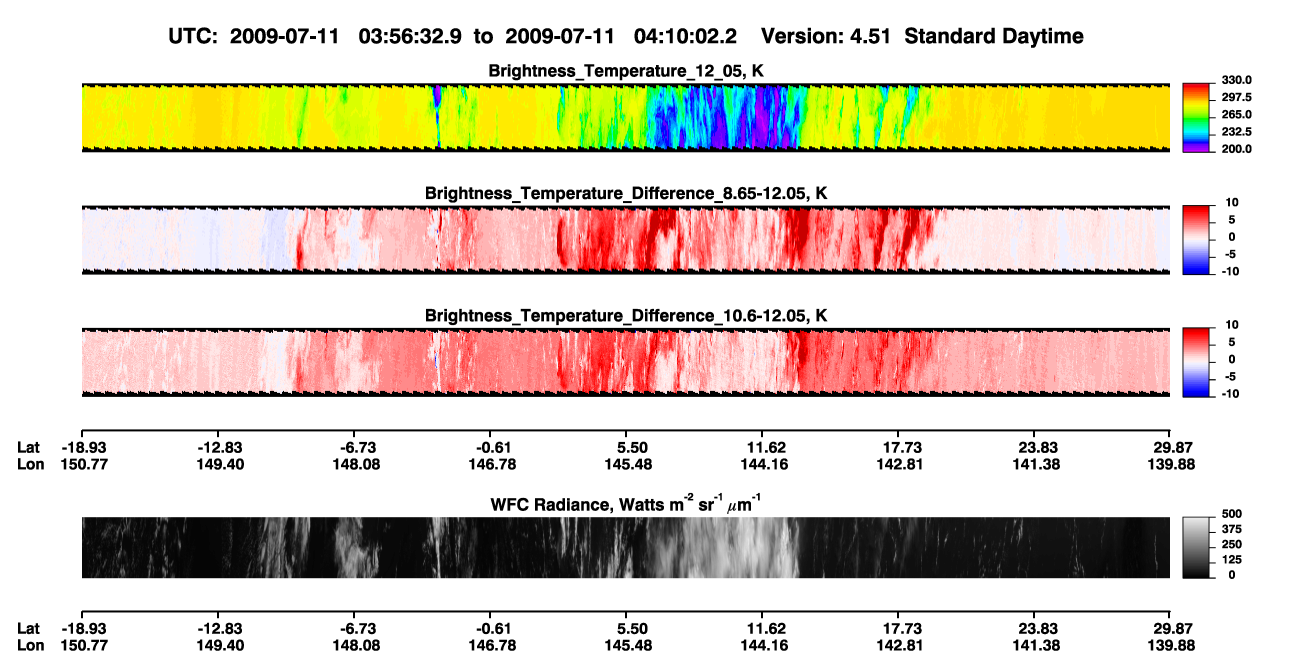
Task: Click upper axis longitude value 139.88
Action: 1172,465
